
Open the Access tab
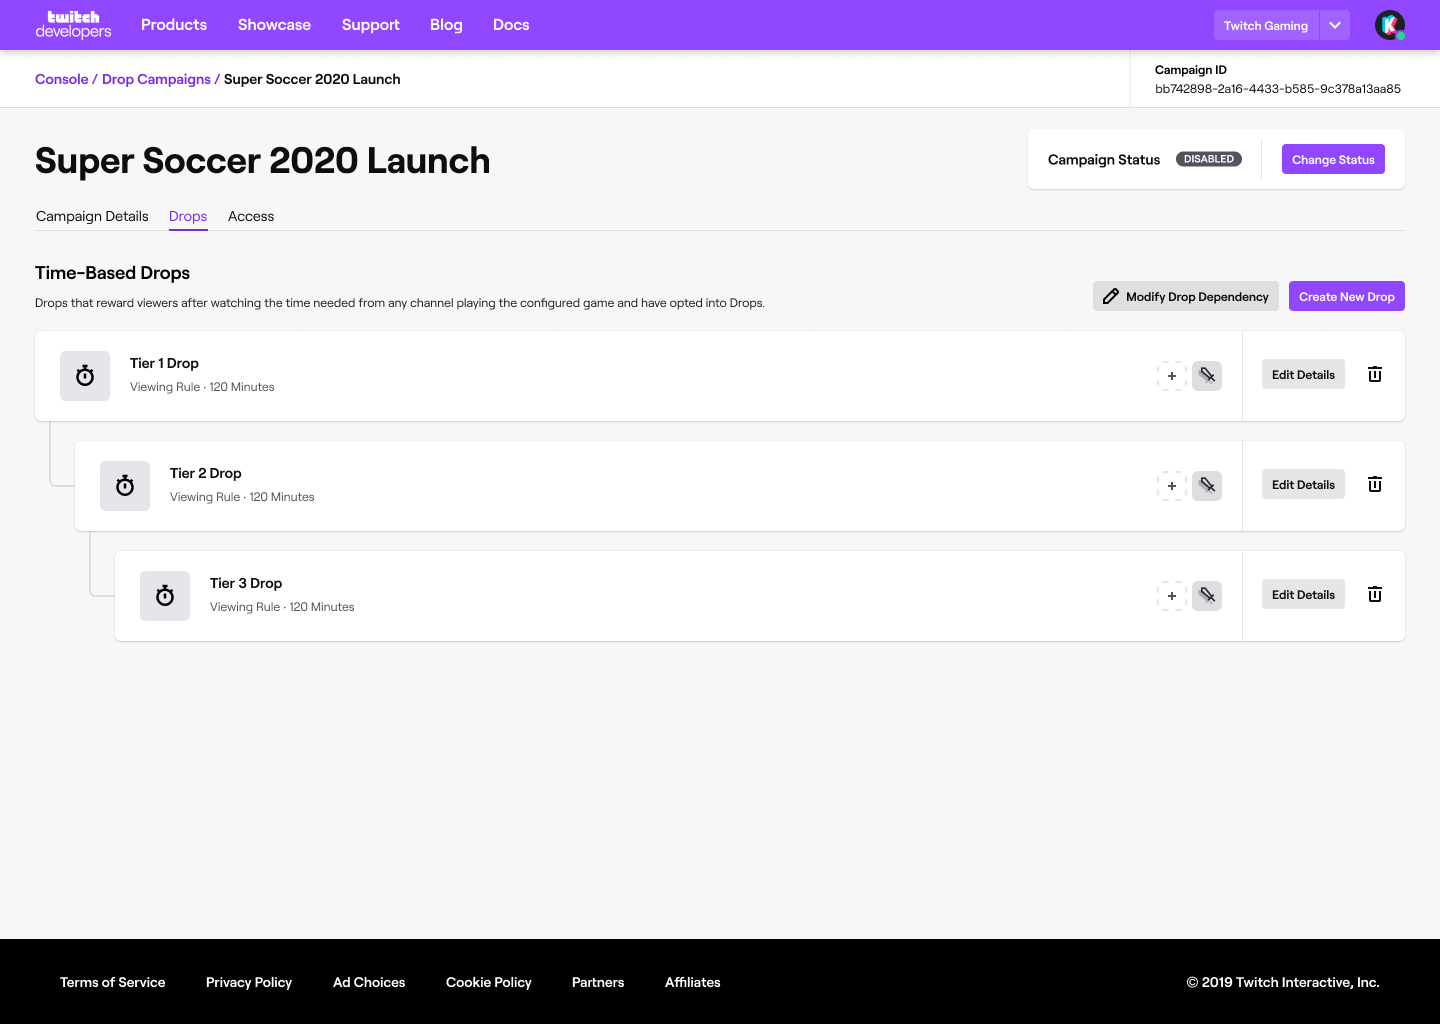click(x=250, y=216)
